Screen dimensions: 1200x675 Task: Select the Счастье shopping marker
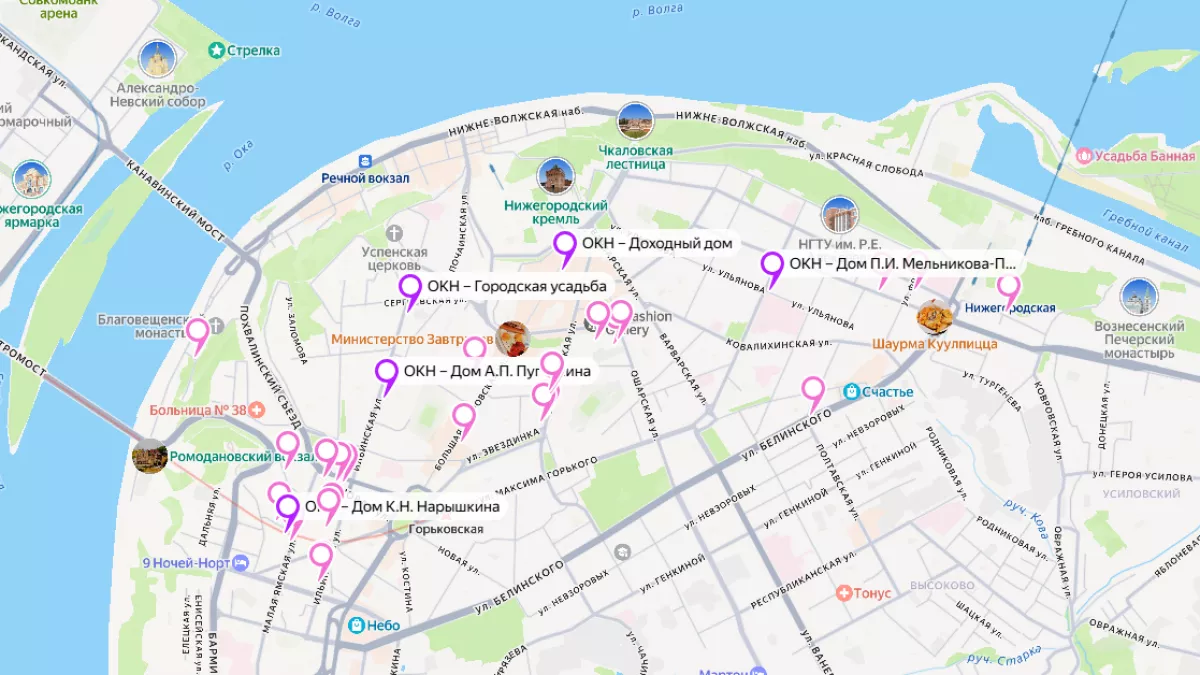coord(851,391)
